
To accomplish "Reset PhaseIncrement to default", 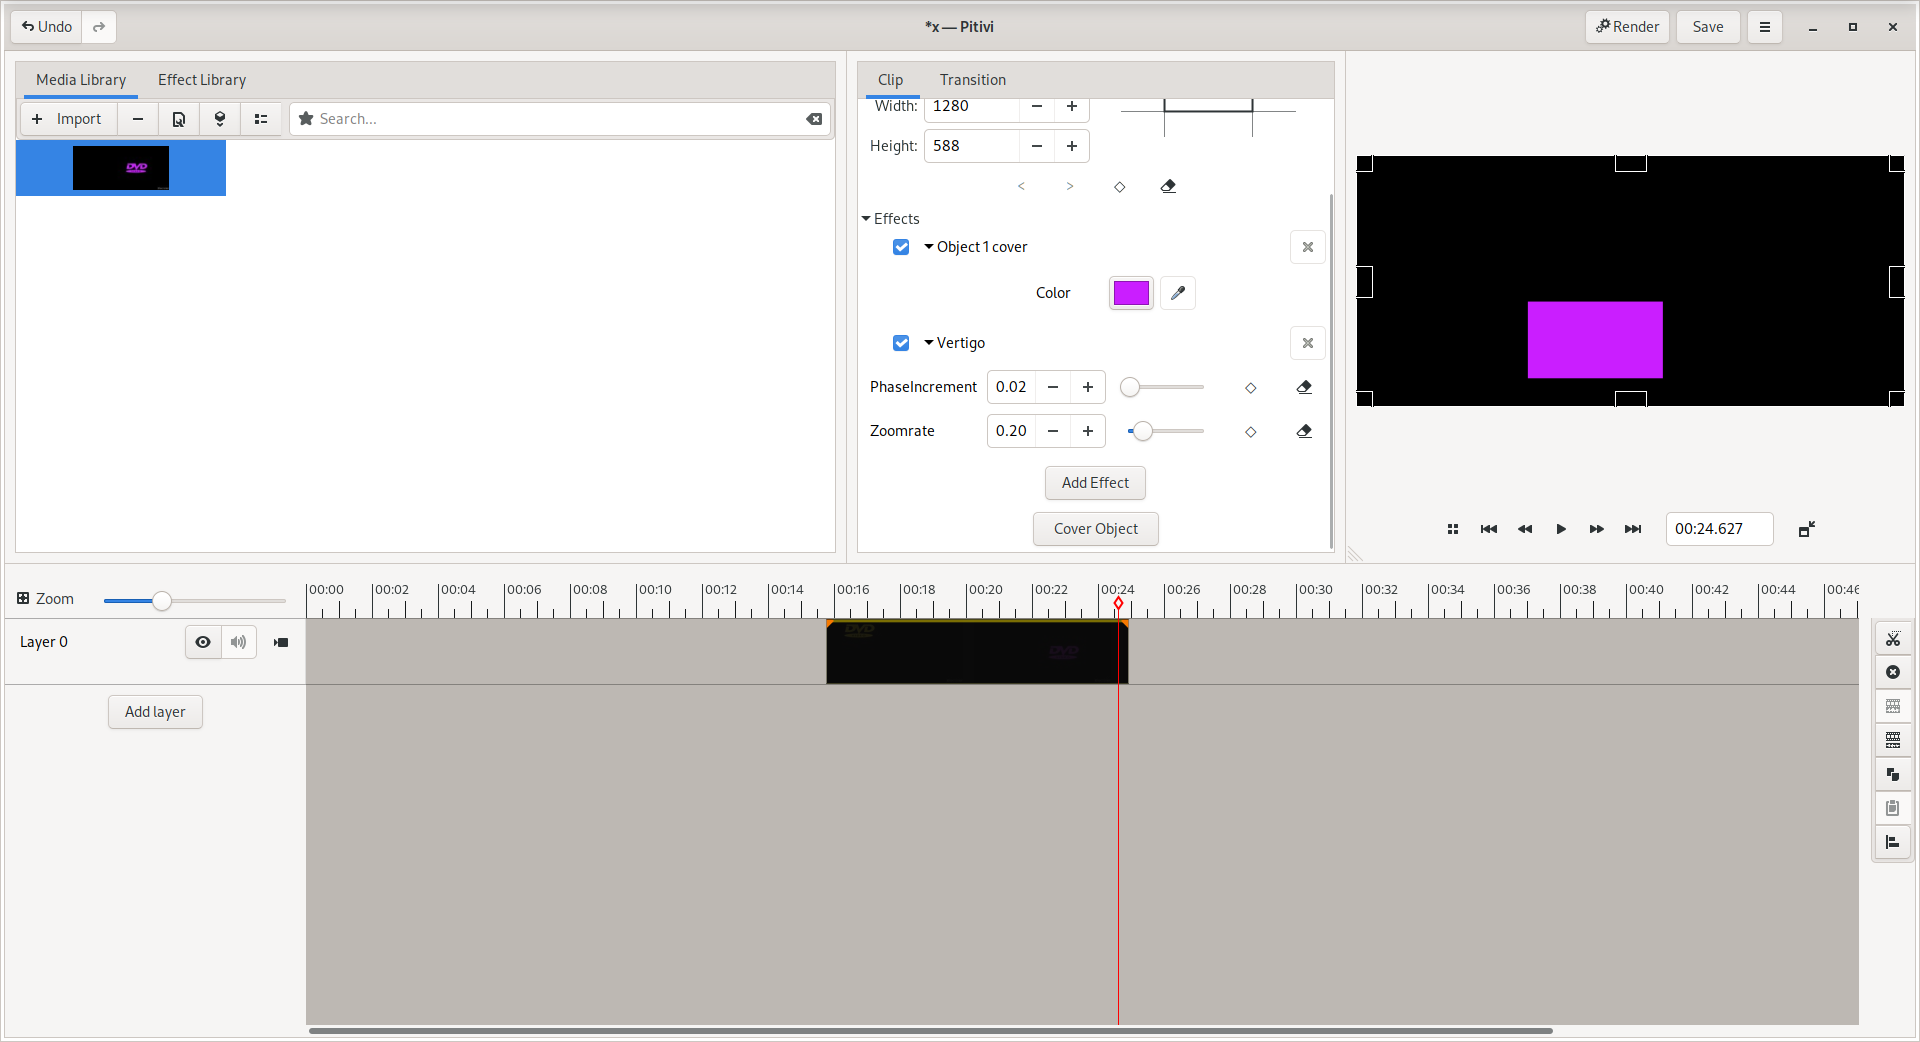I will pyautogui.click(x=1304, y=387).
